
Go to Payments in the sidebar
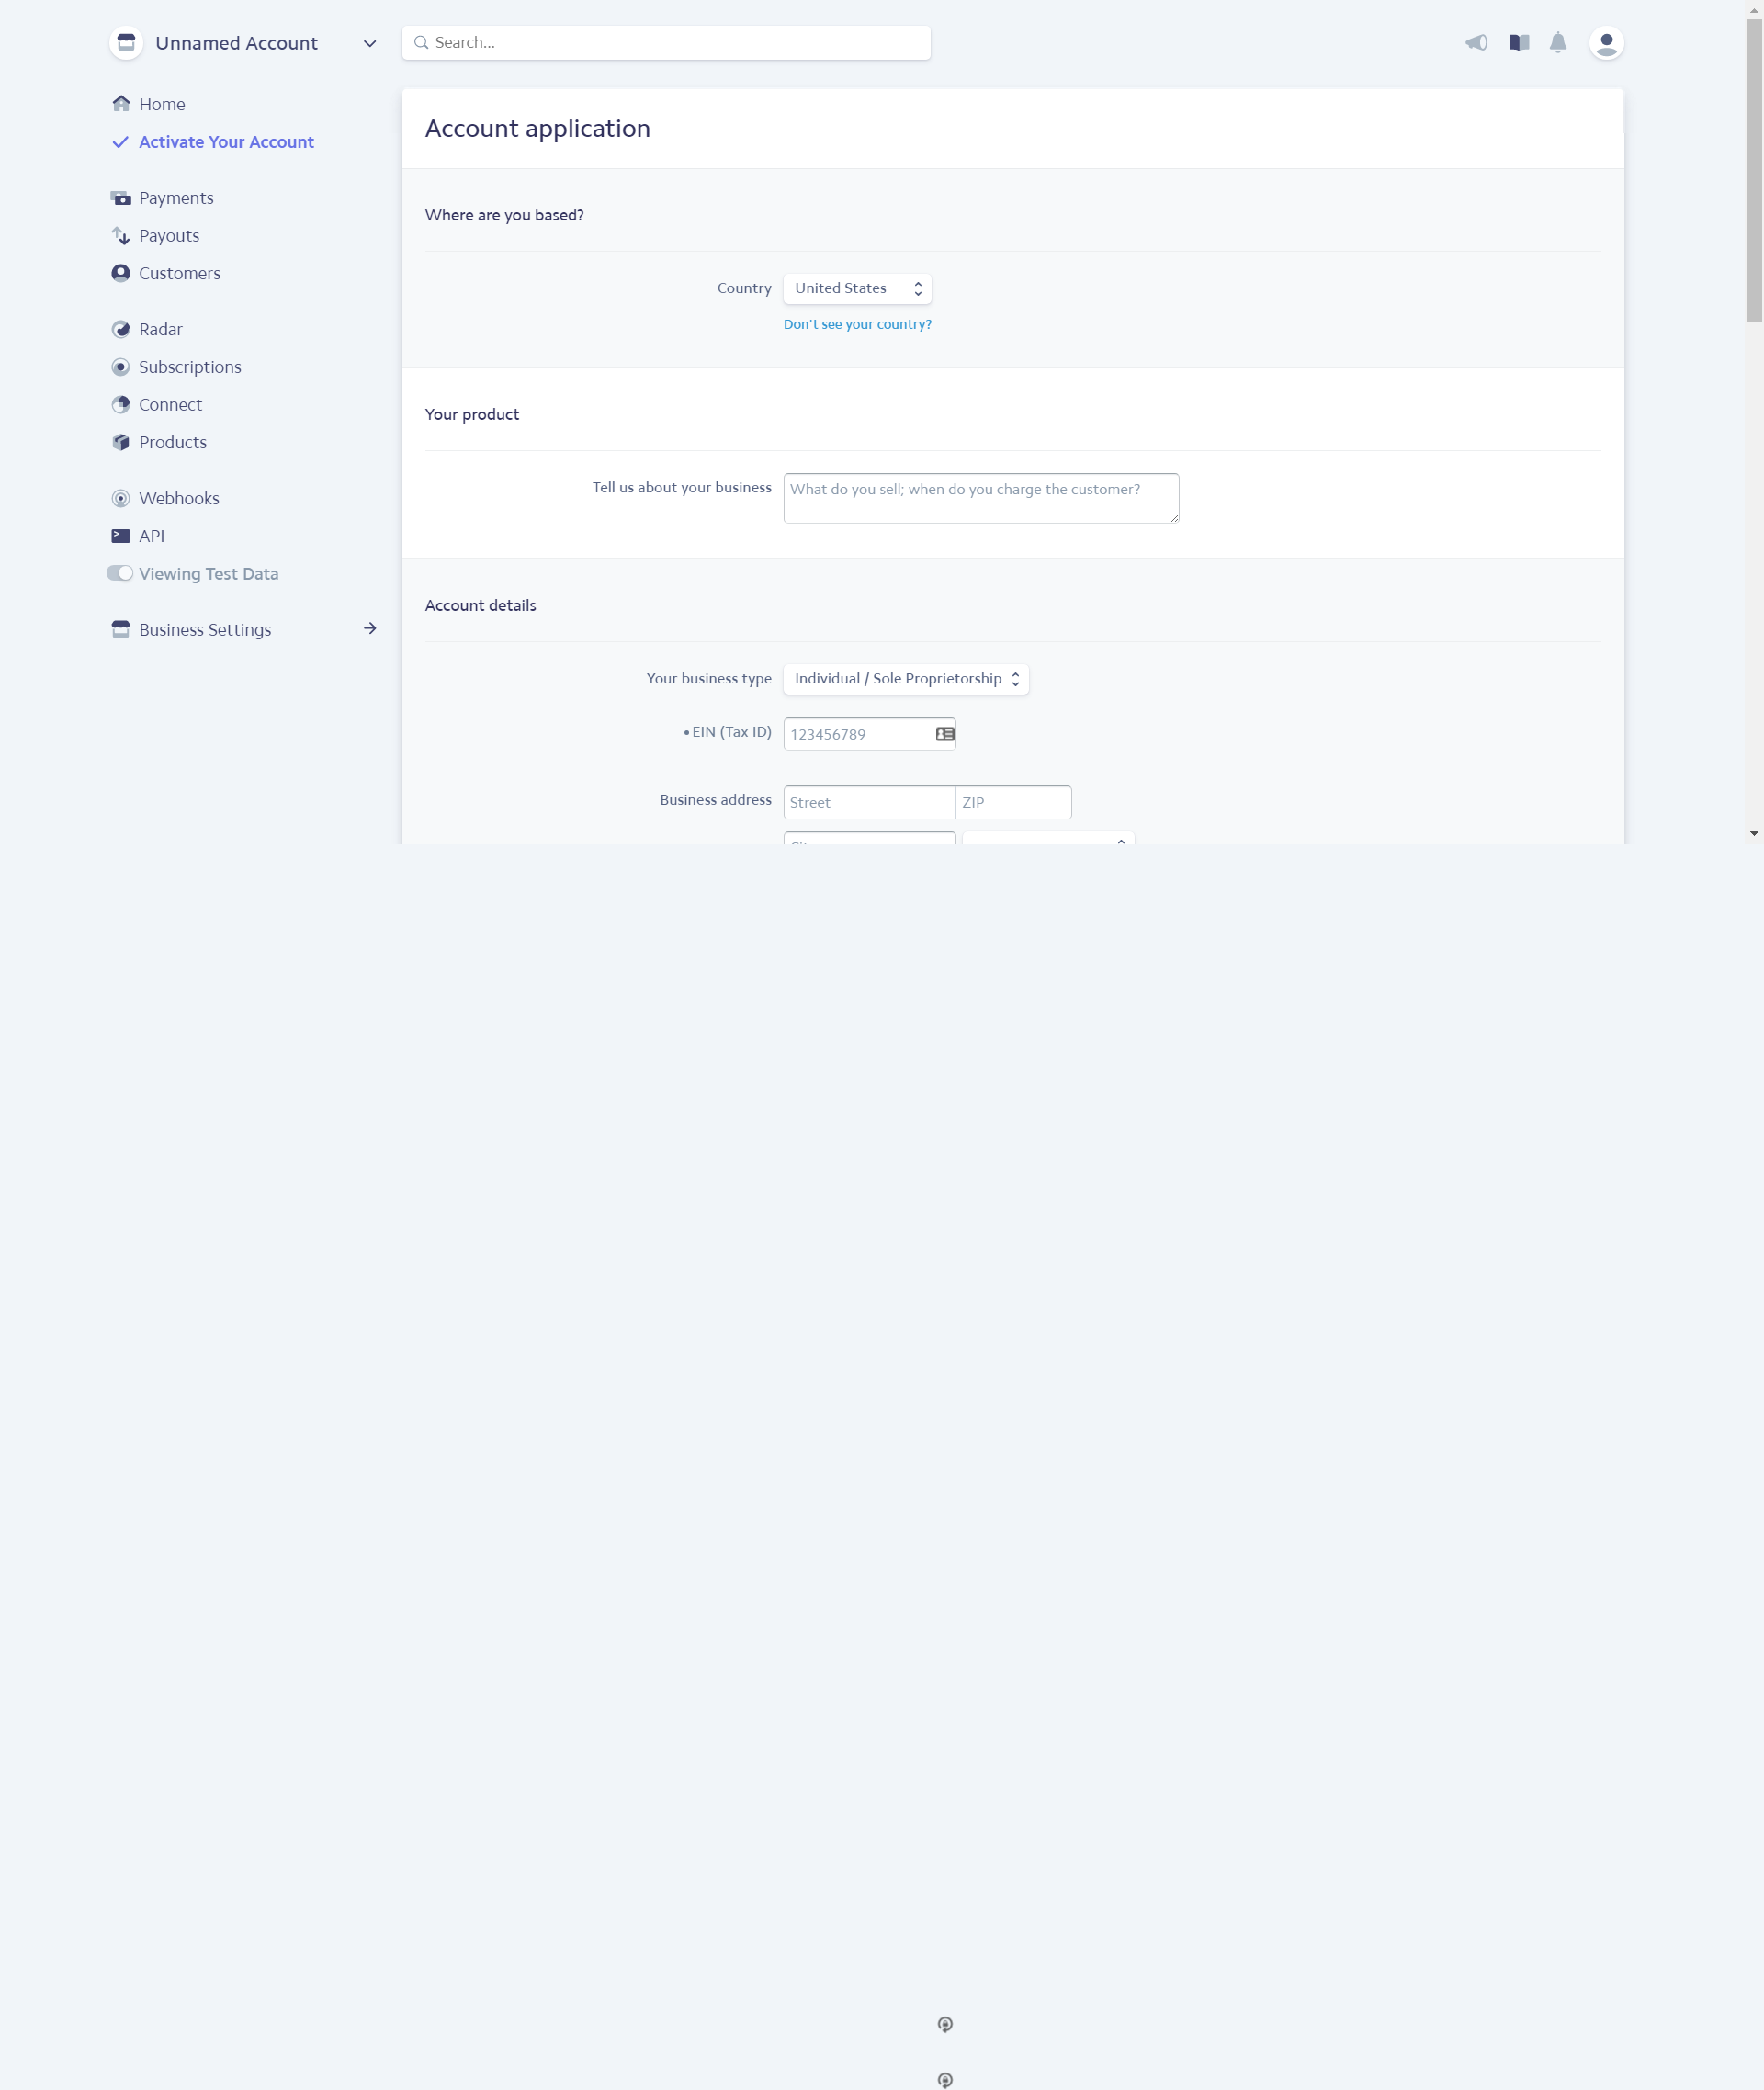point(176,198)
